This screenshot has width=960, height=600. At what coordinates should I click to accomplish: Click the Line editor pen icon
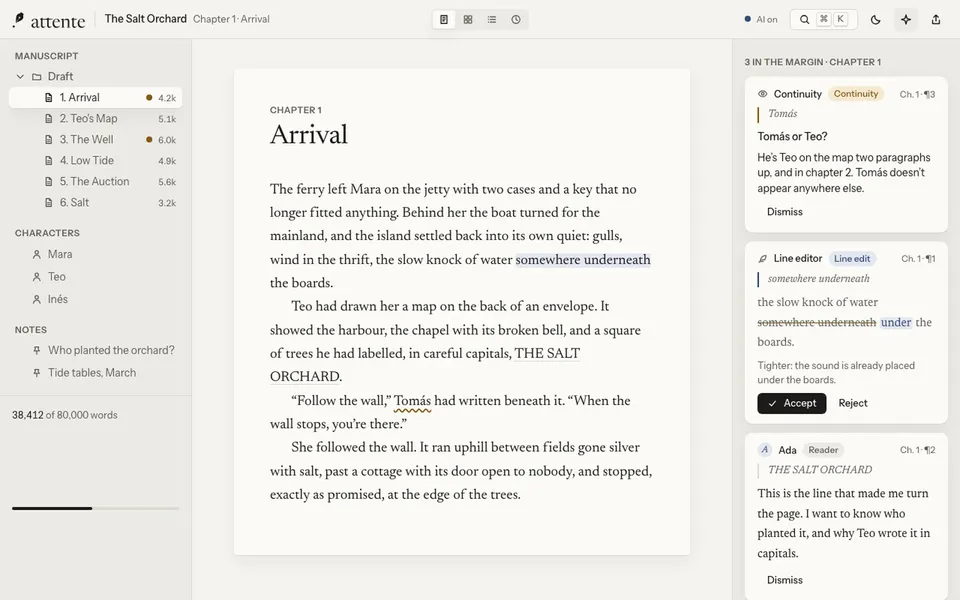pyautogui.click(x=763, y=259)
